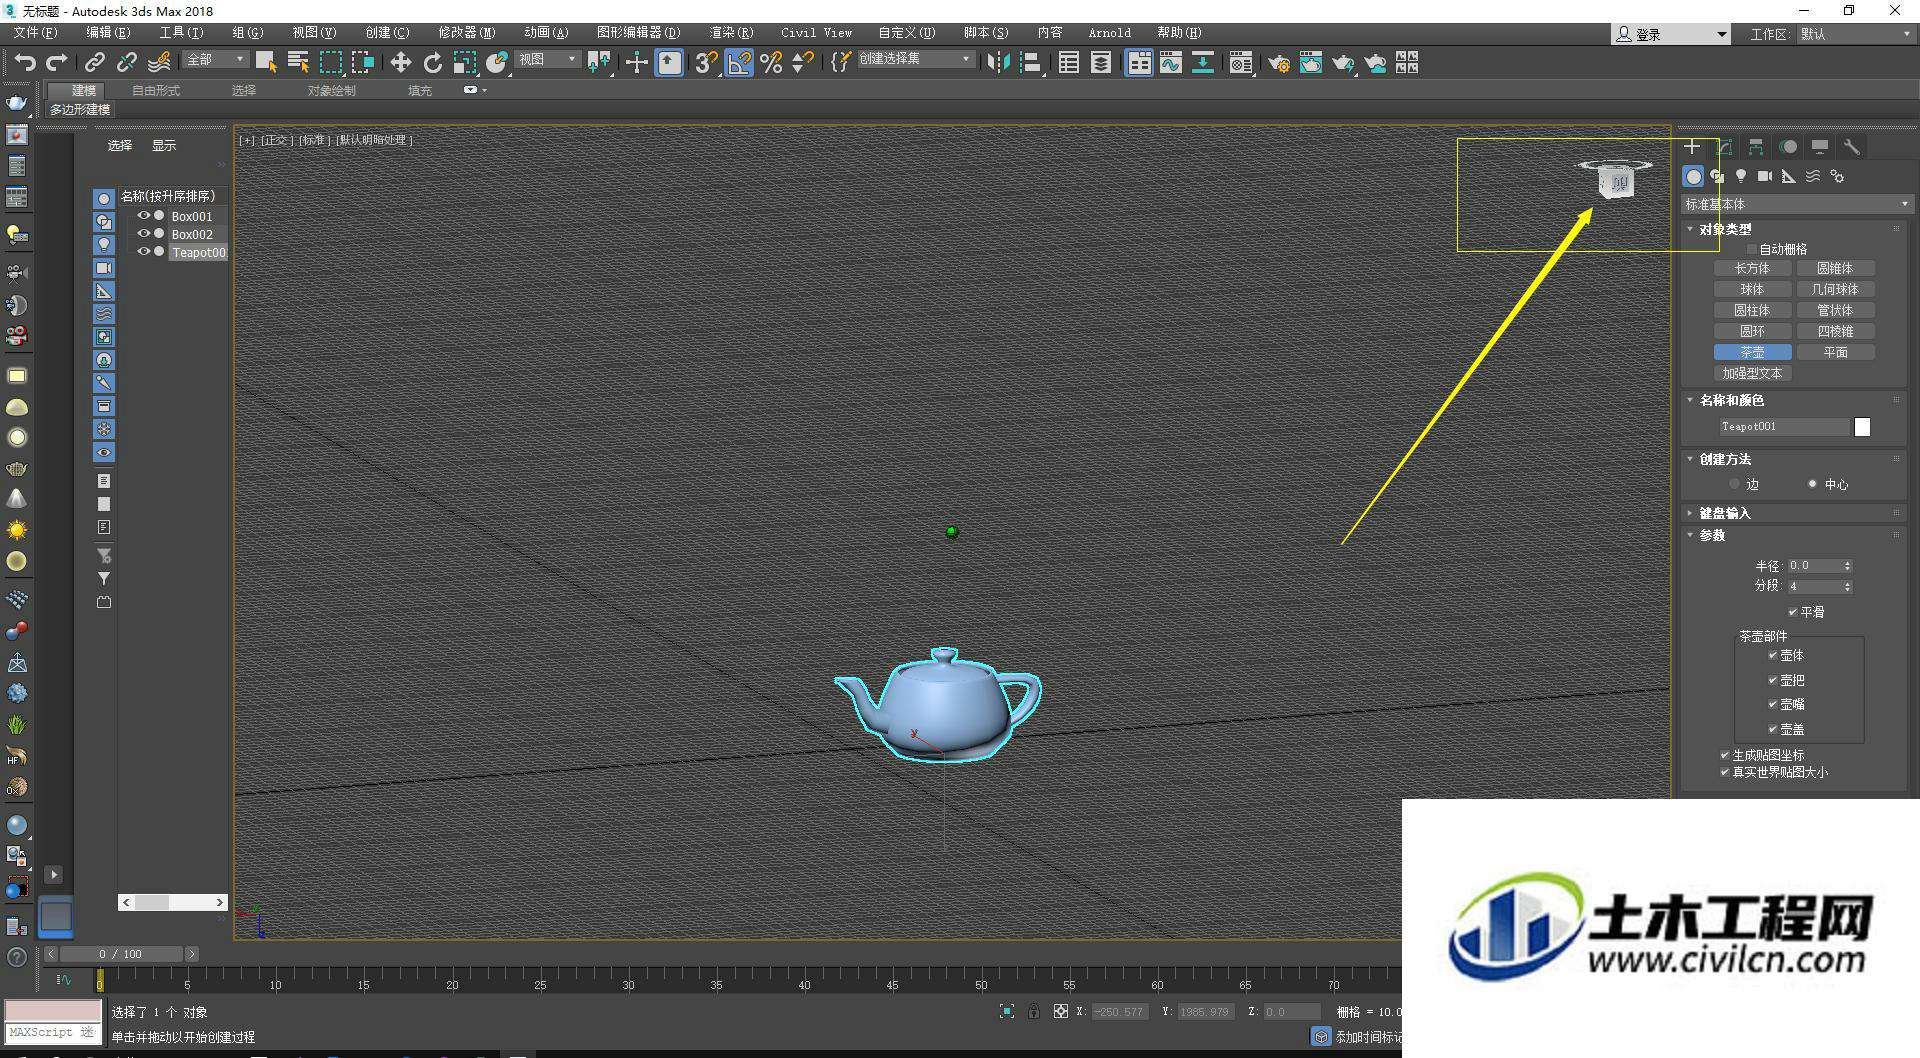Viewport: 1920px width, 1058px height.
Task: Toggle the Angle Snap icon
Action: coord(739,63)
